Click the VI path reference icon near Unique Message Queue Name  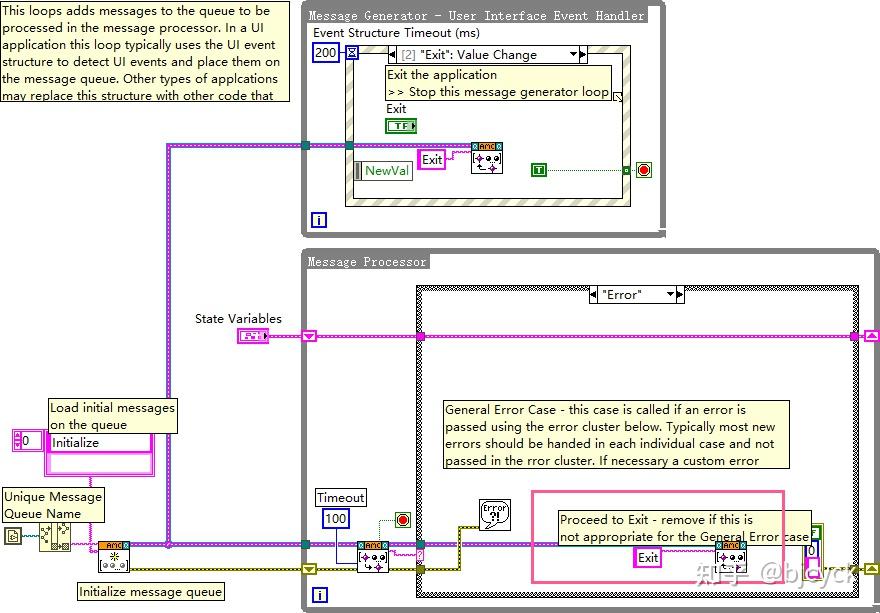point(13,534)
